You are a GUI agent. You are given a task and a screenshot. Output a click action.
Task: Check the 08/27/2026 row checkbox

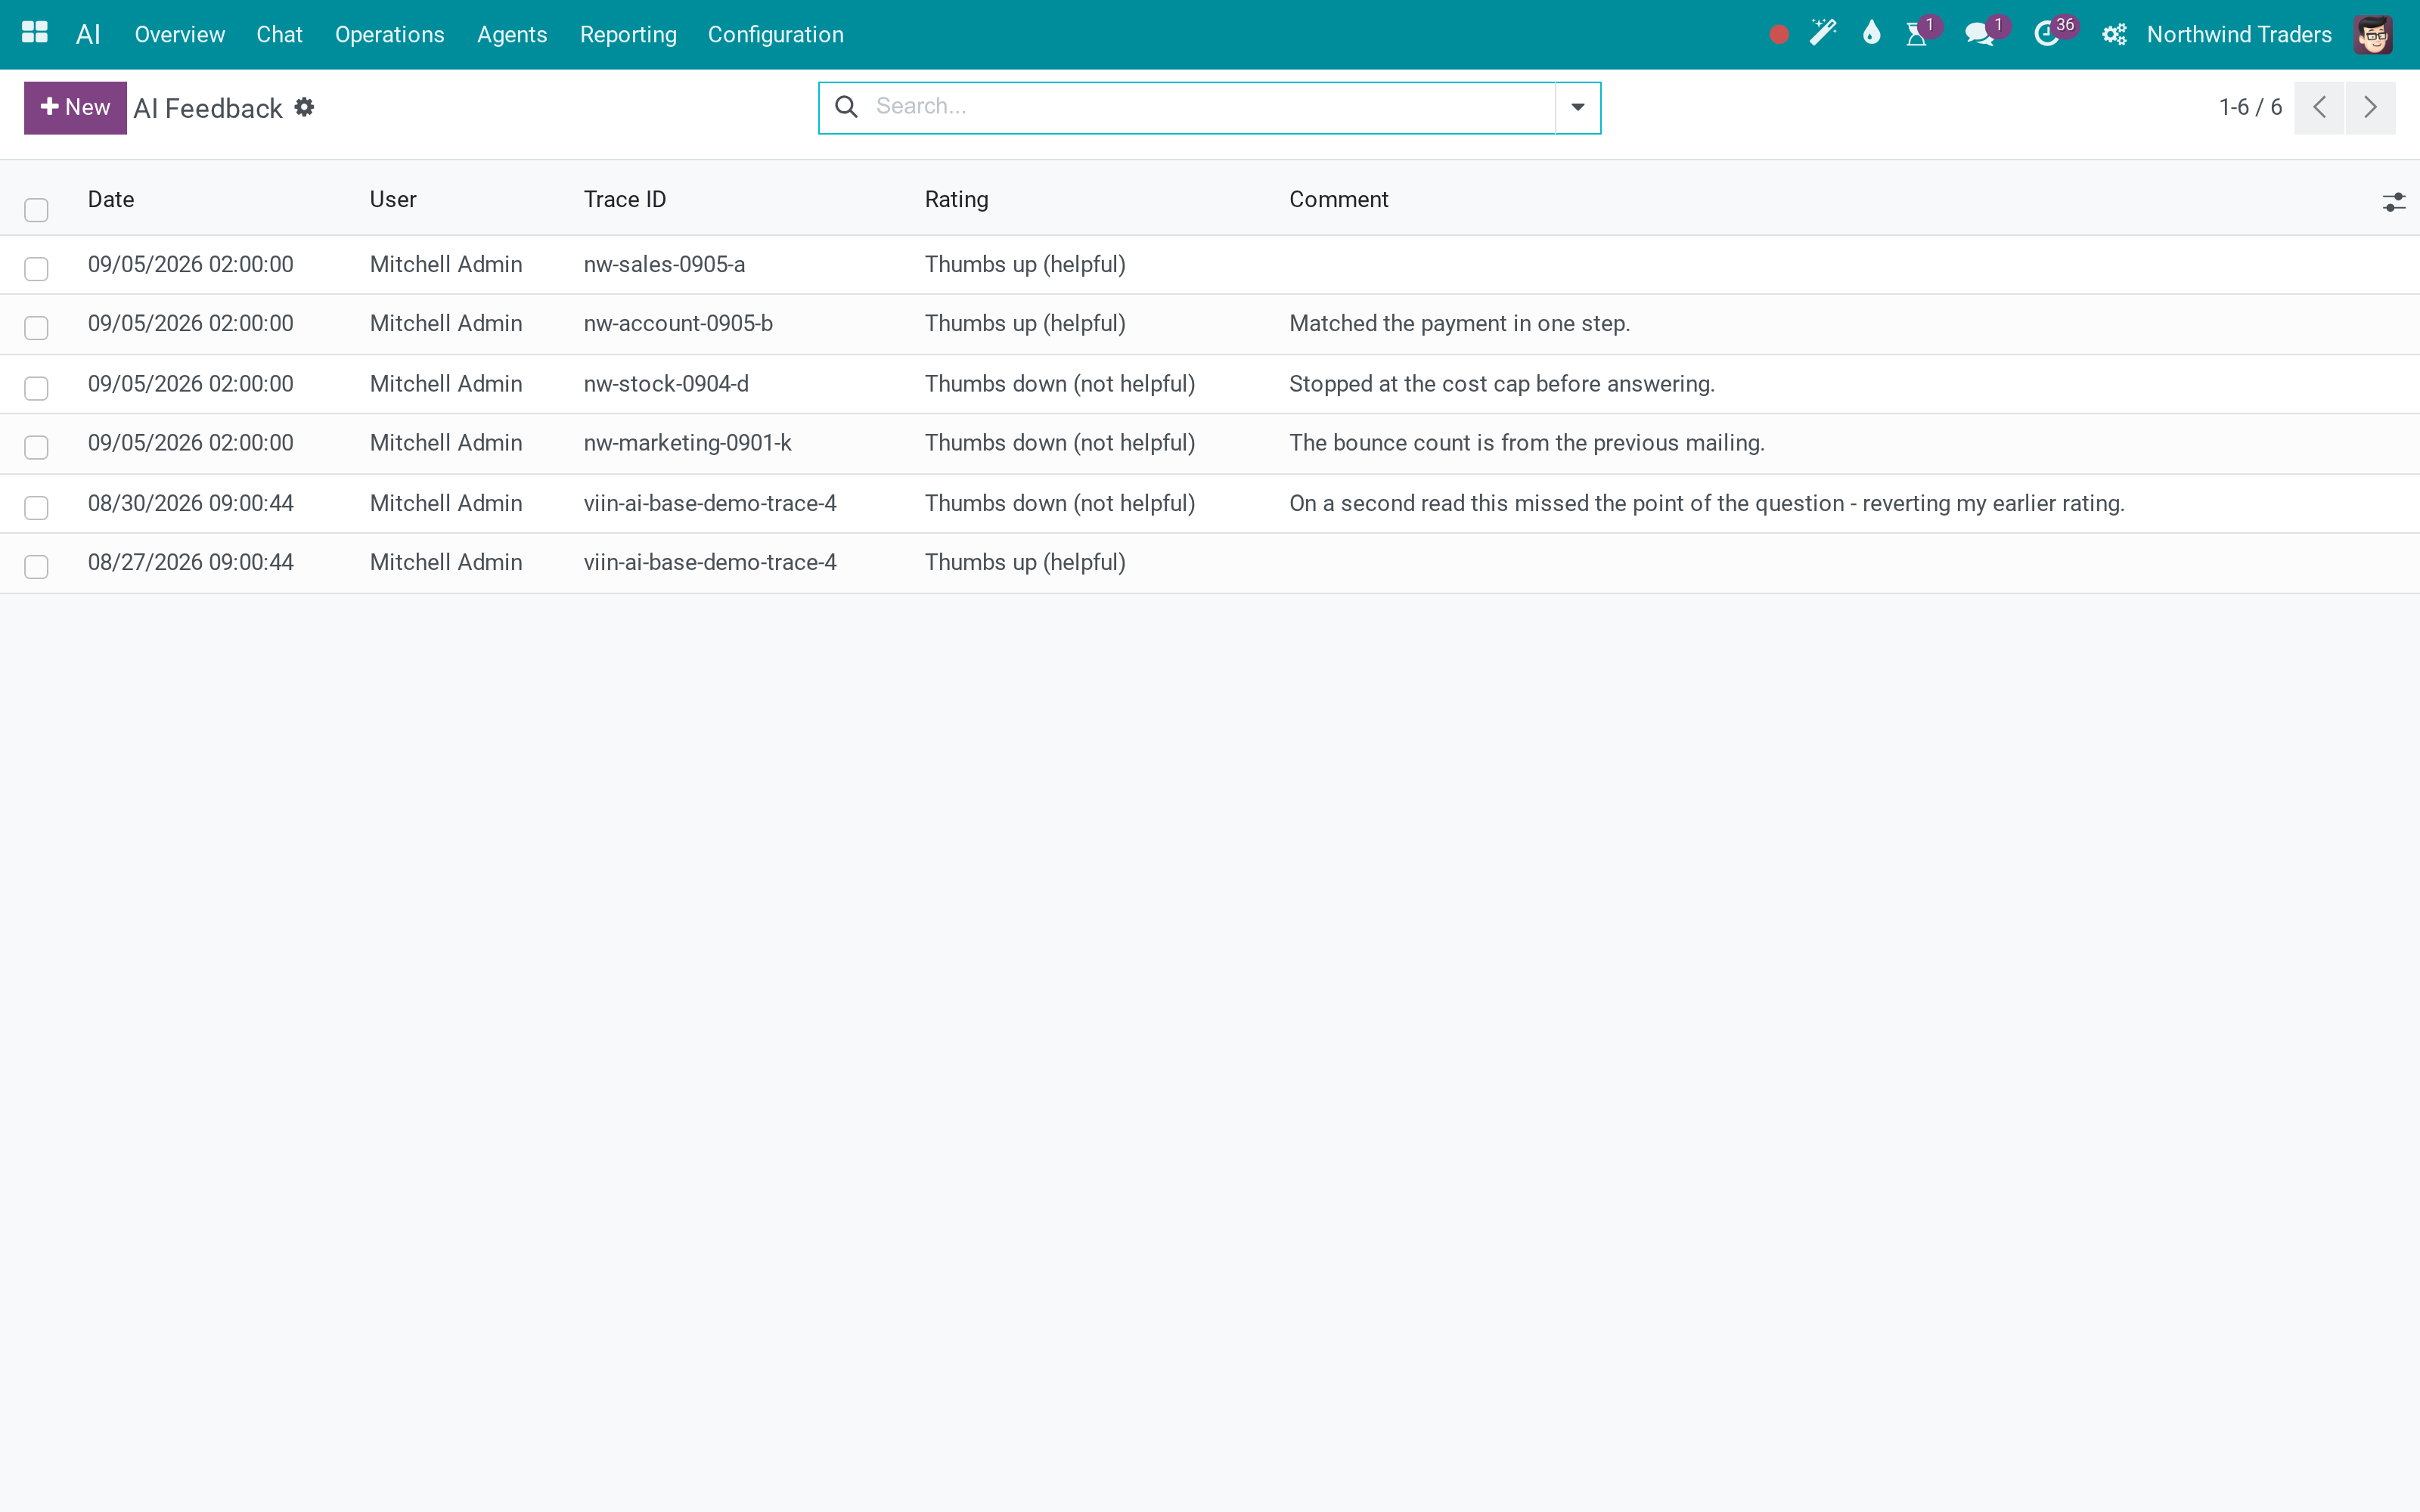pyautogui.click(x=37, y=566)
